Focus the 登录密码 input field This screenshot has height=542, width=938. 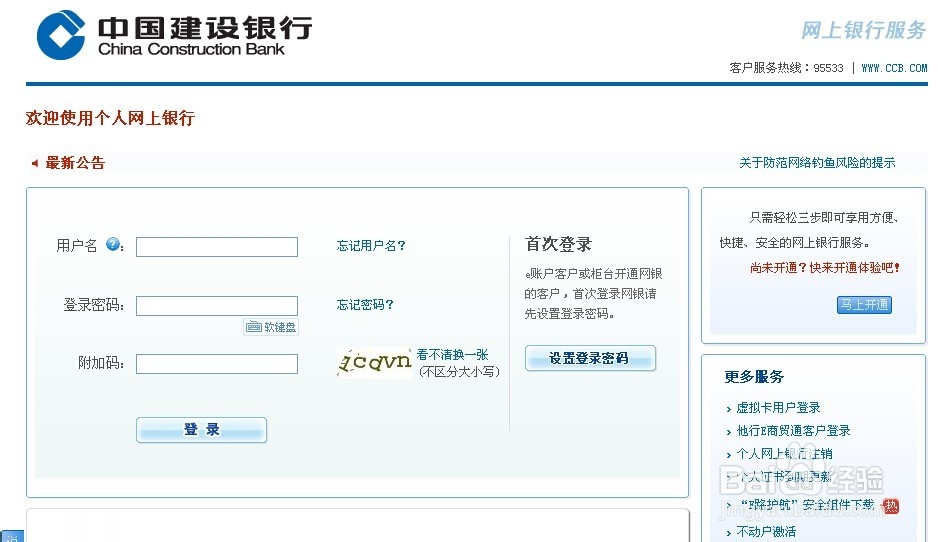click(217, 306)
